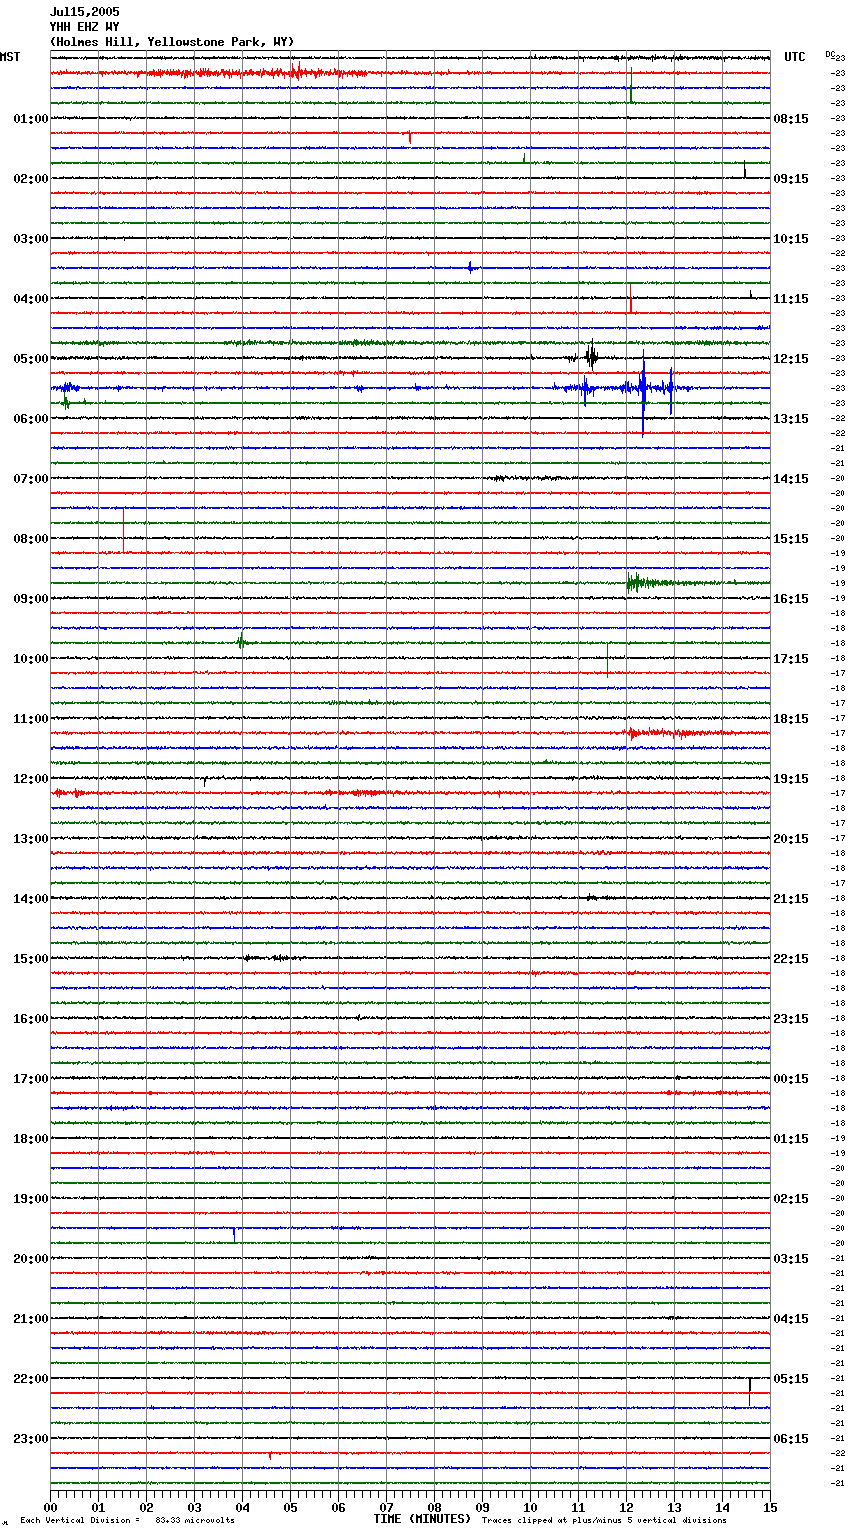The height and width of the screenshot is (1534, 850).
Task: Pick minute 08 on the time axis
Action: (434, 1508)
